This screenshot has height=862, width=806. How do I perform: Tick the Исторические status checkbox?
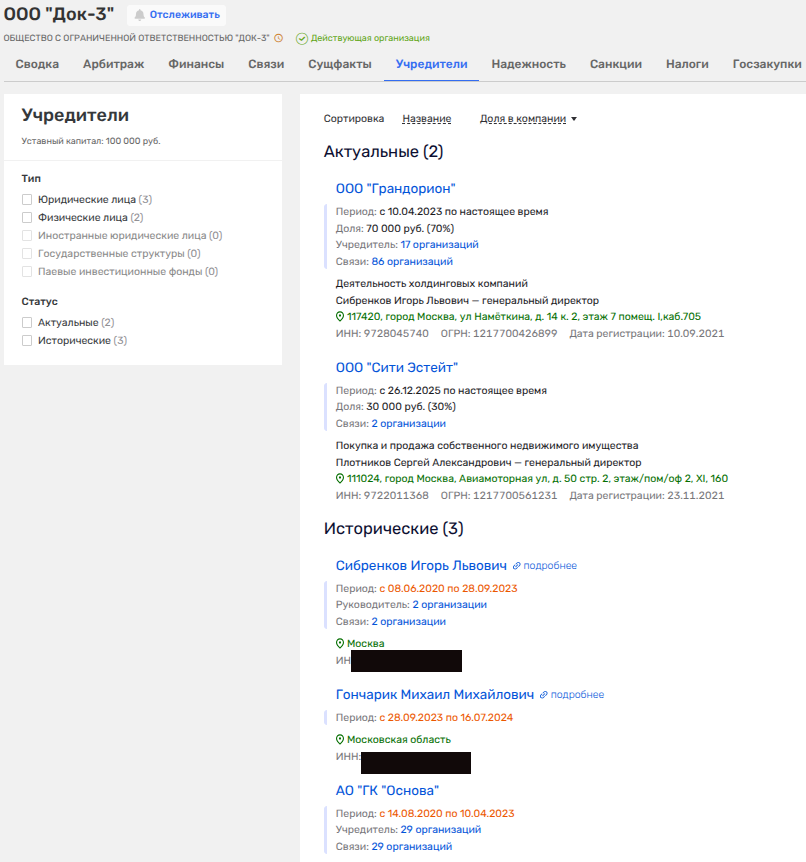pyautogui.click(x=28, y=341)
